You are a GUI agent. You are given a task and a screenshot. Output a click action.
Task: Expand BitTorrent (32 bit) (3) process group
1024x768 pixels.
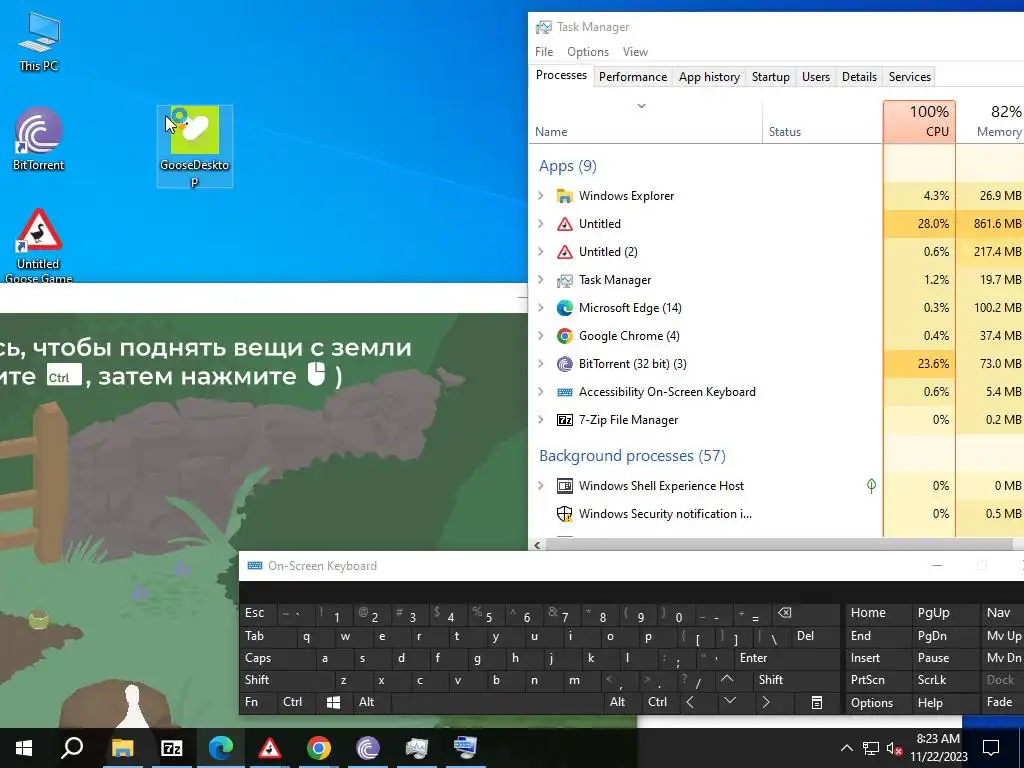coord(541,364)
